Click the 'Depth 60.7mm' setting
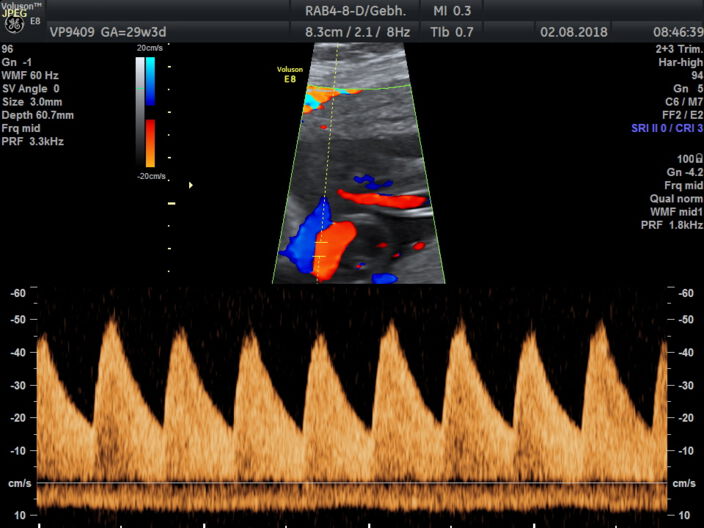The image size is (704, 528). click(x=38, y=115)
